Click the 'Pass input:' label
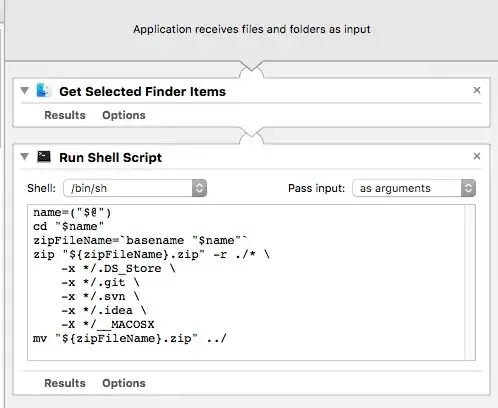 click(316, 188)
